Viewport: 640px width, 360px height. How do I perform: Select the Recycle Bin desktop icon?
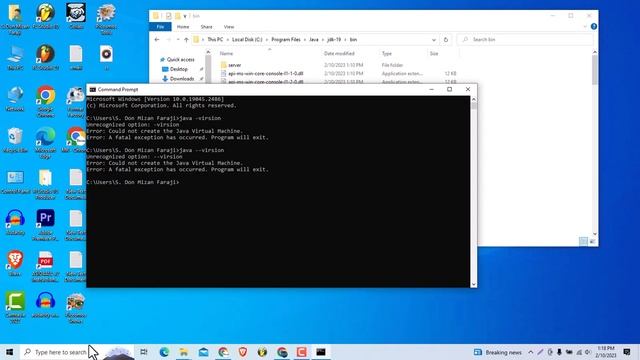[15, 140]
